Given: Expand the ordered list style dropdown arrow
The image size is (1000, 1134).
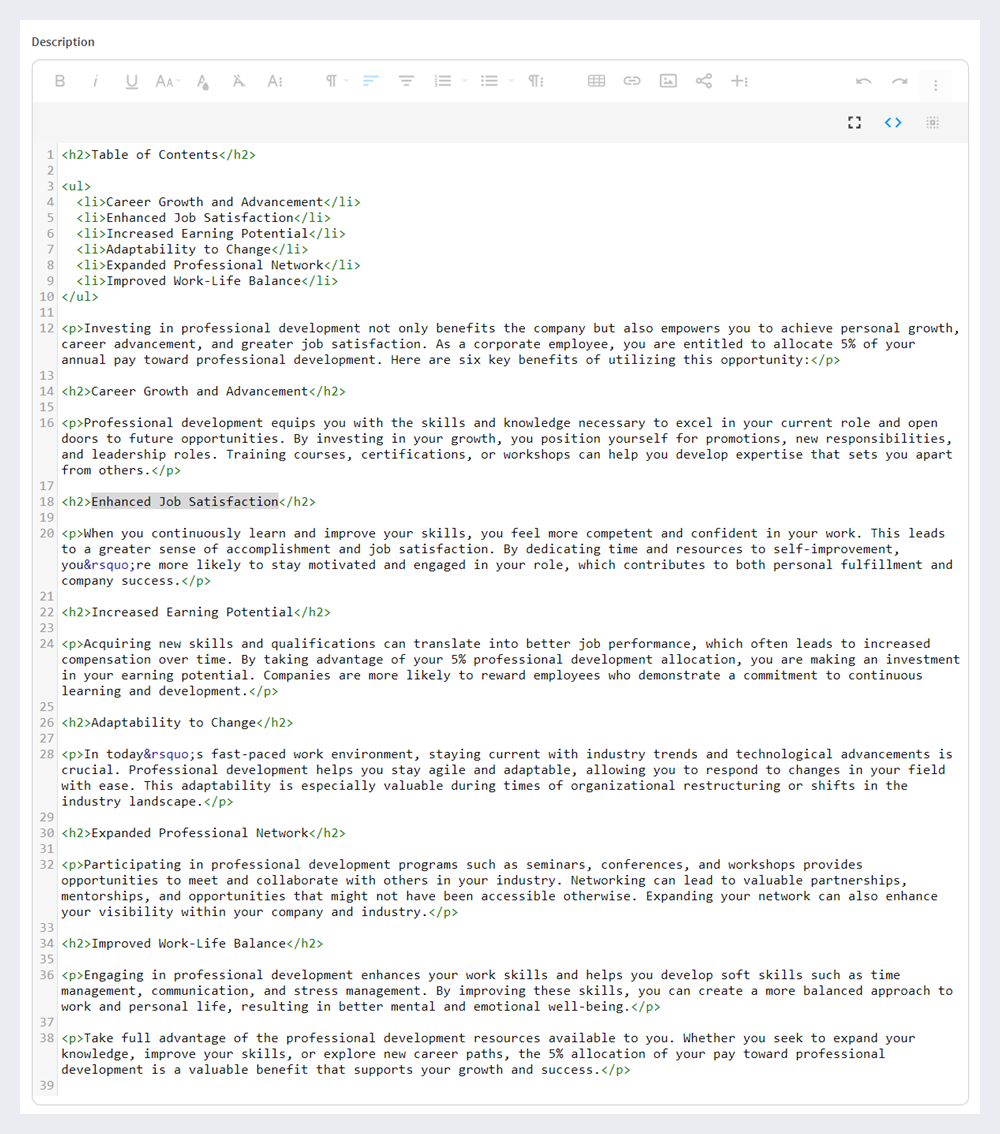Looking at the screenshot, I should pyautogui.click(x=465, y=81).
